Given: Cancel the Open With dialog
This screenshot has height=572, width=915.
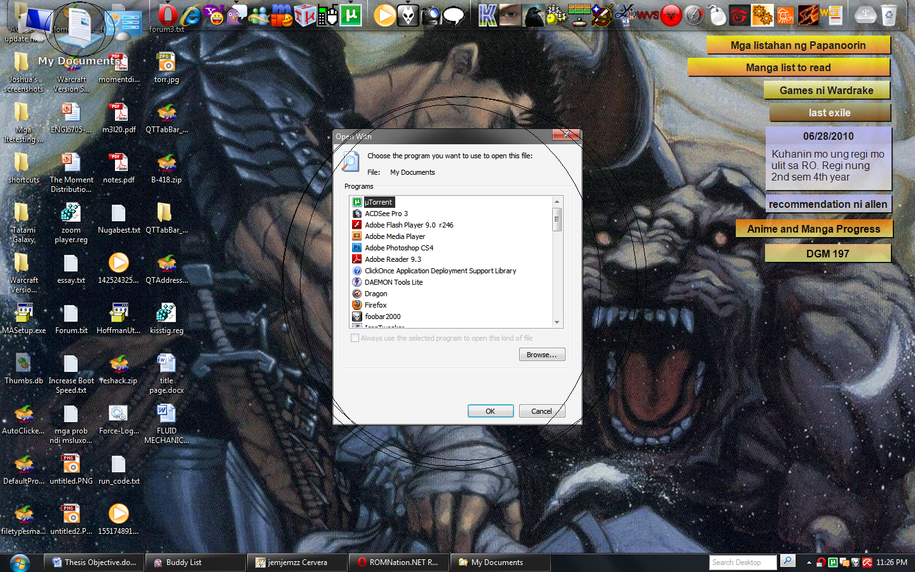Looking at the screenshot, I should point(542,411).
